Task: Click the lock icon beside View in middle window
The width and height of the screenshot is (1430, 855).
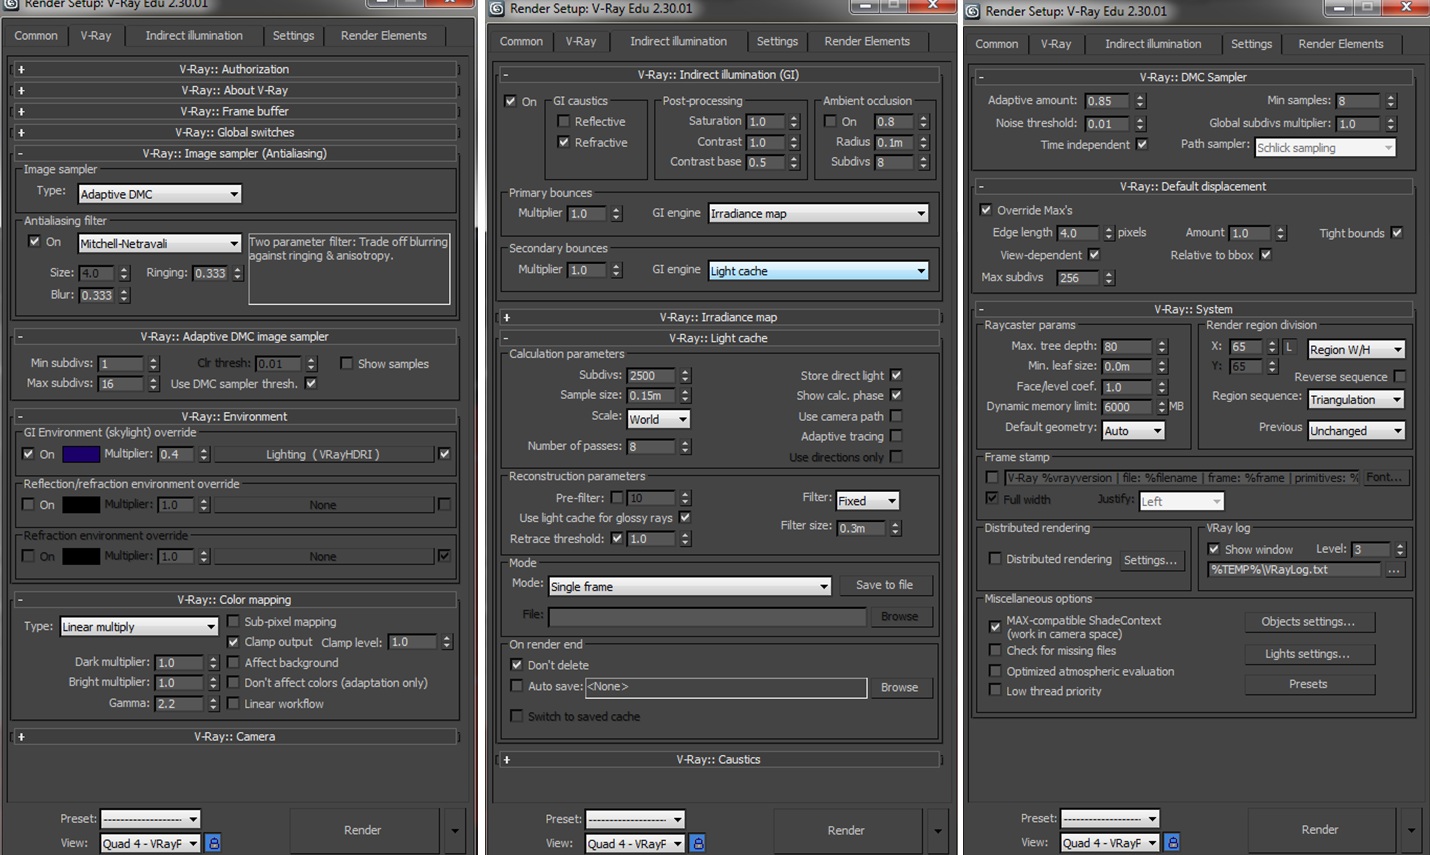Action: tap(698, 843)
